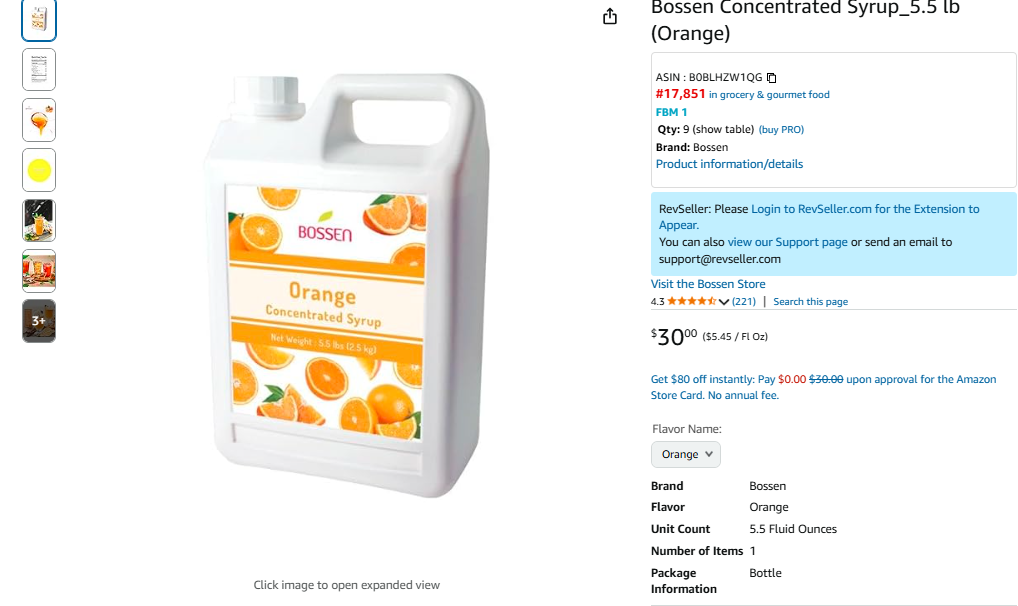Click main product image to expand view

pos(346,290)
